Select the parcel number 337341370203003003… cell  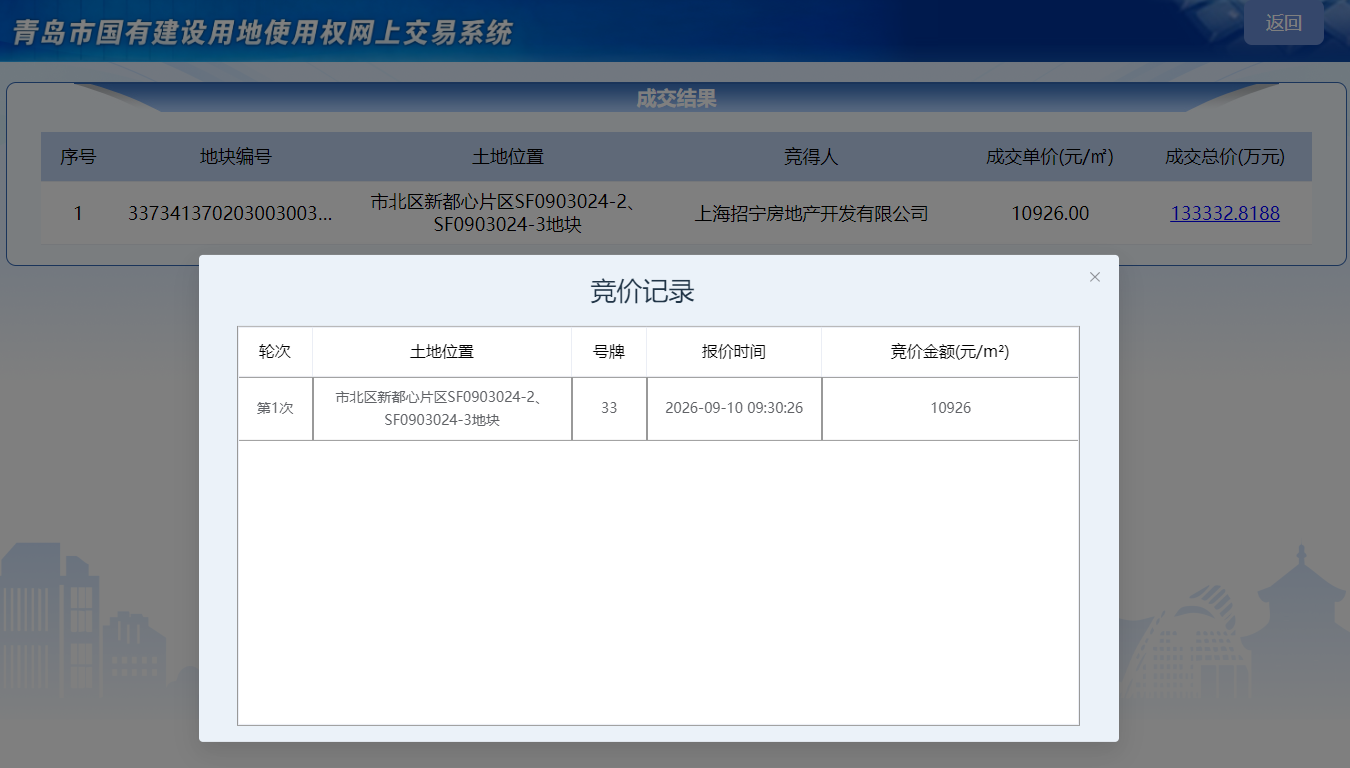pyautogui.click(x=231, y=213)
